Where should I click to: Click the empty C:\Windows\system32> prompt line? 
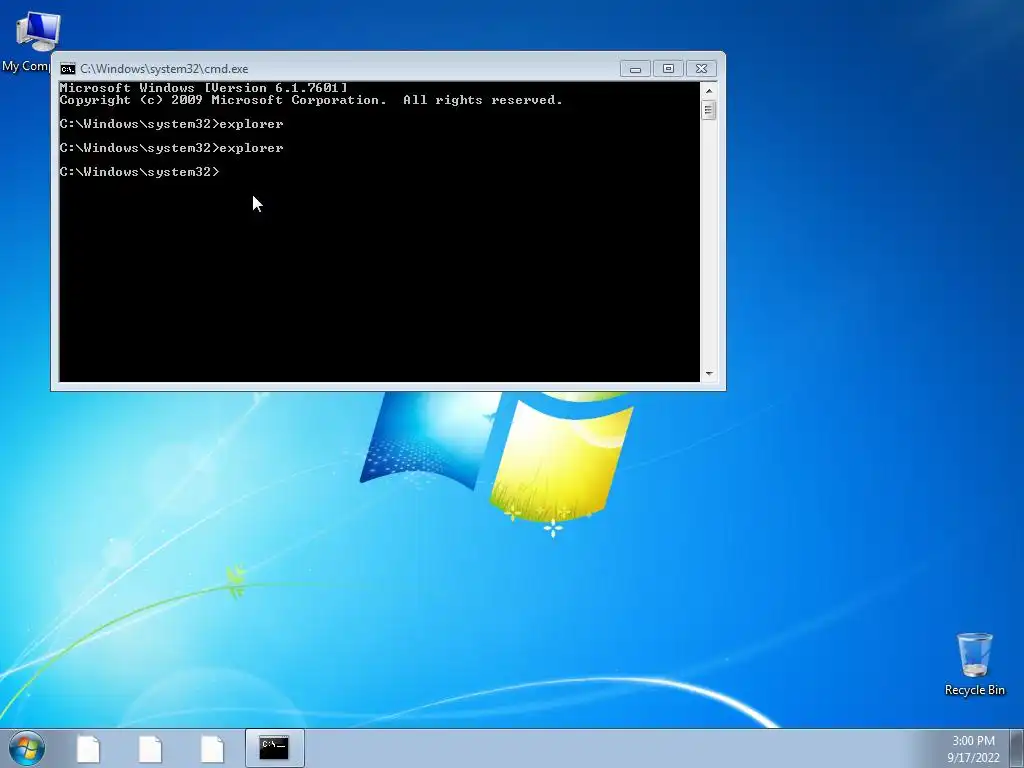pyautogui.click(x=140, y=172)
